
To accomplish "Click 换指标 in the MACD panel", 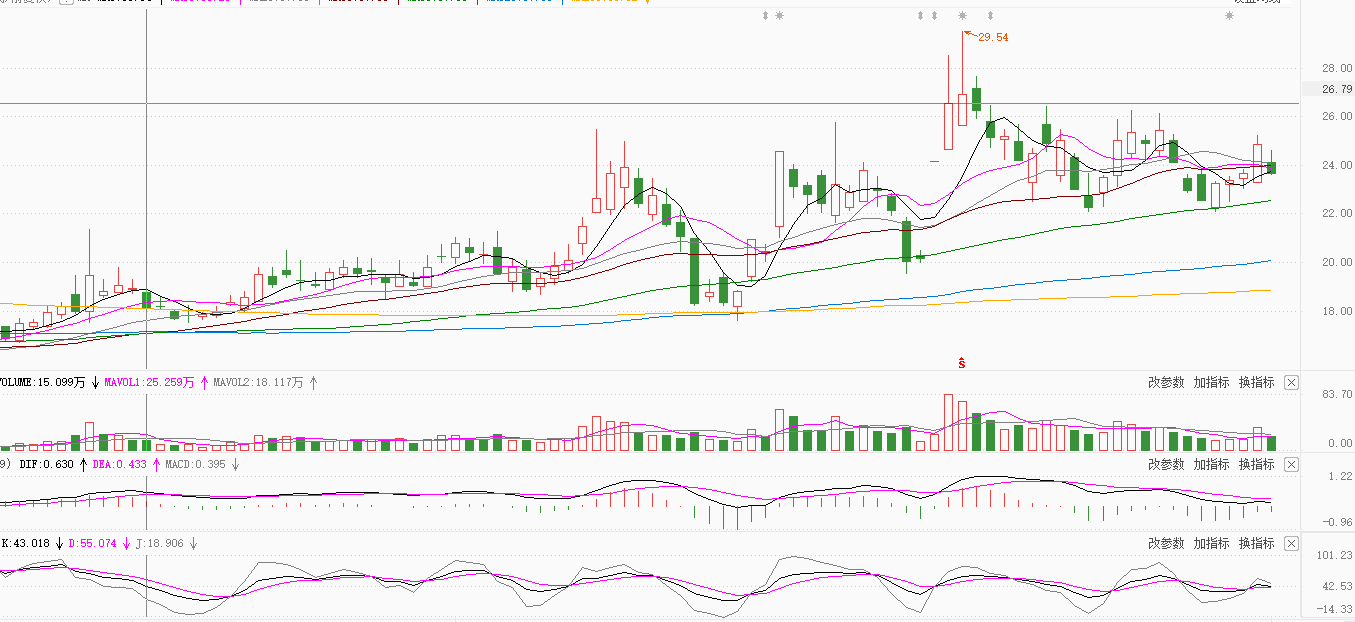I will point(1257,464).
